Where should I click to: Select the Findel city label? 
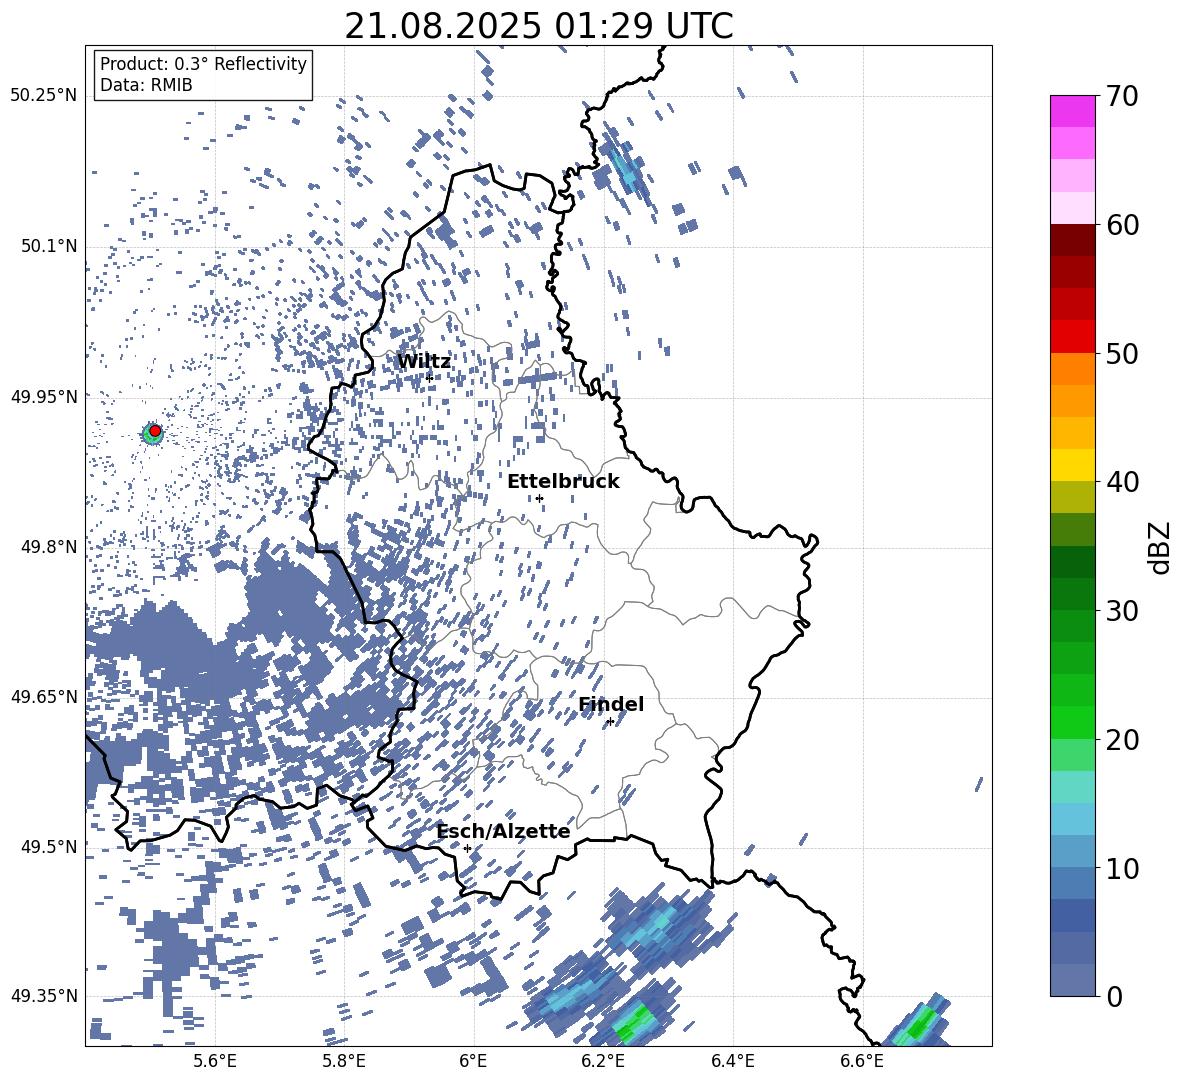pyautogui.click(x=611, y=704)
